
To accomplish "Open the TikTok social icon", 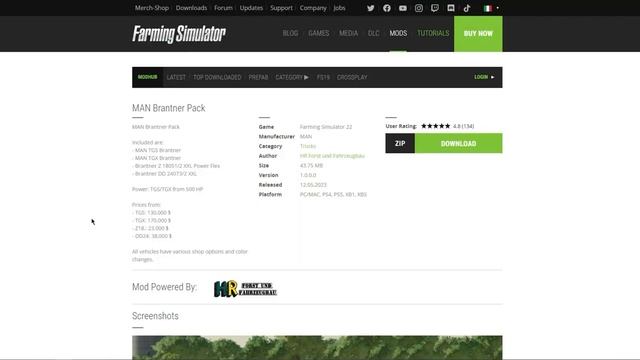I will [x=467, y=8].
